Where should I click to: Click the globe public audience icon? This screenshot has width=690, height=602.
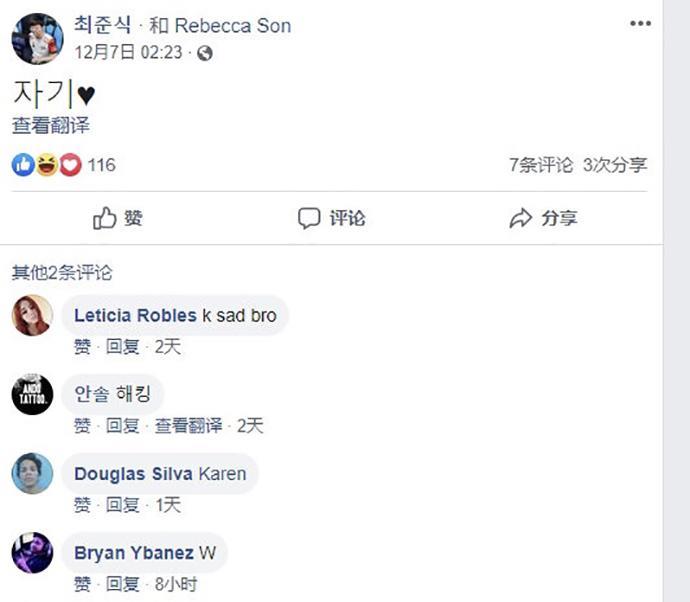205,53
